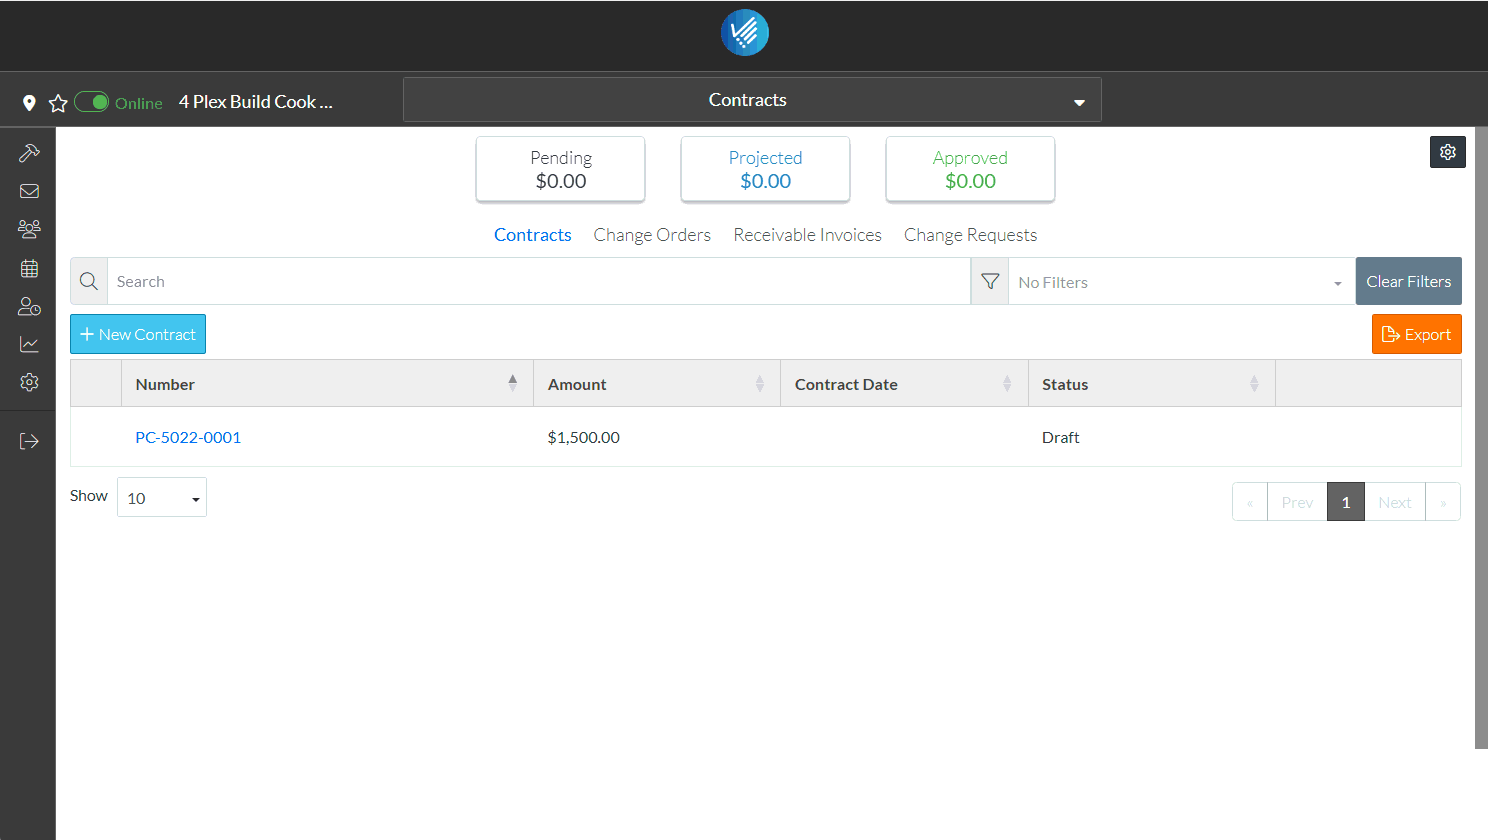Viewport: 1488px width, 840px height.
Task: Open the No Filters dropdown
Action: [x=1182, y=282]
